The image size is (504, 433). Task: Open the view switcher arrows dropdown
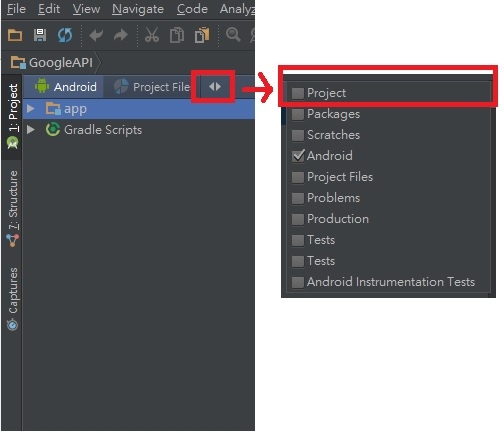[x=215, y=87]
